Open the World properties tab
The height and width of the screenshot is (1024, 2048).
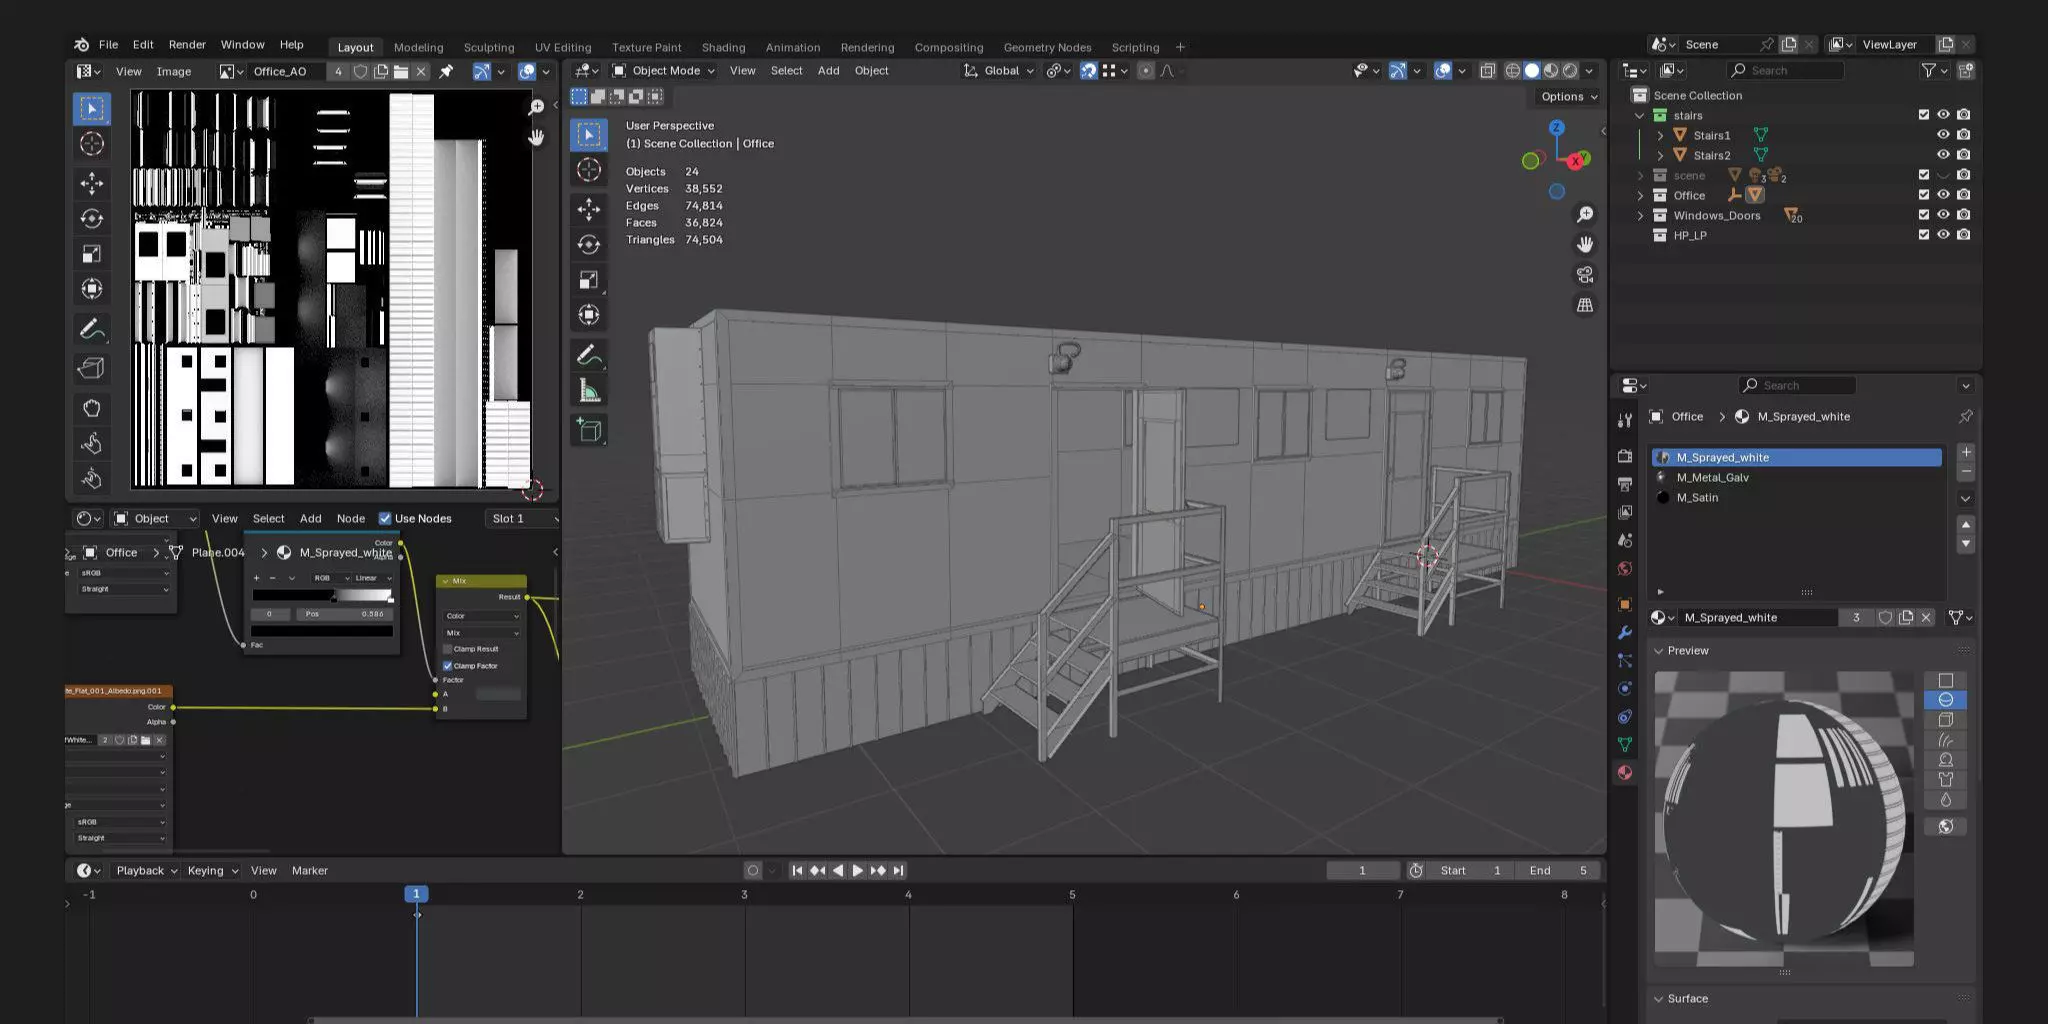pyautogui.click(x=1625, y=568)
